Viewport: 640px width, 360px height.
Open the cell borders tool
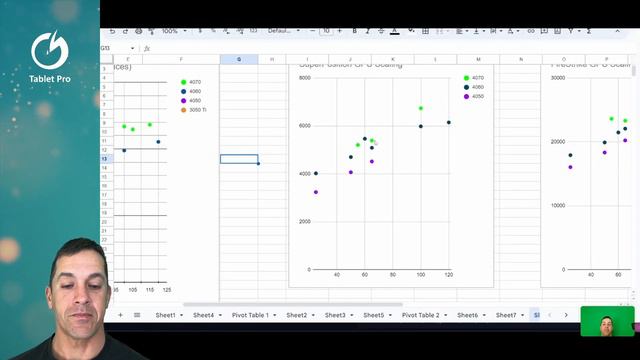425,31
